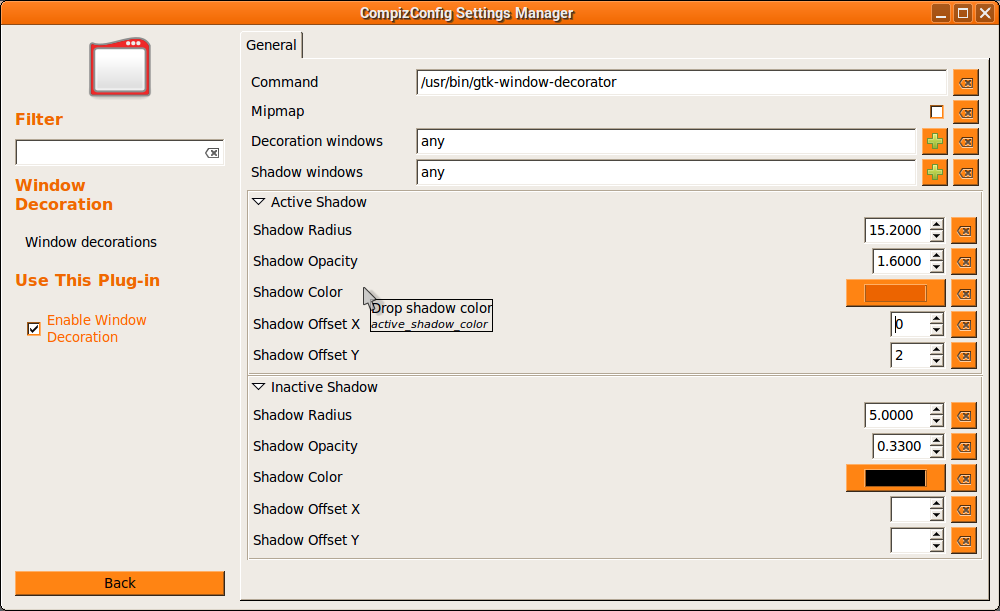This screenshot has height=611, width=1000.
Task: Reset Active Shadow Opacity to default
Action: 964,261
